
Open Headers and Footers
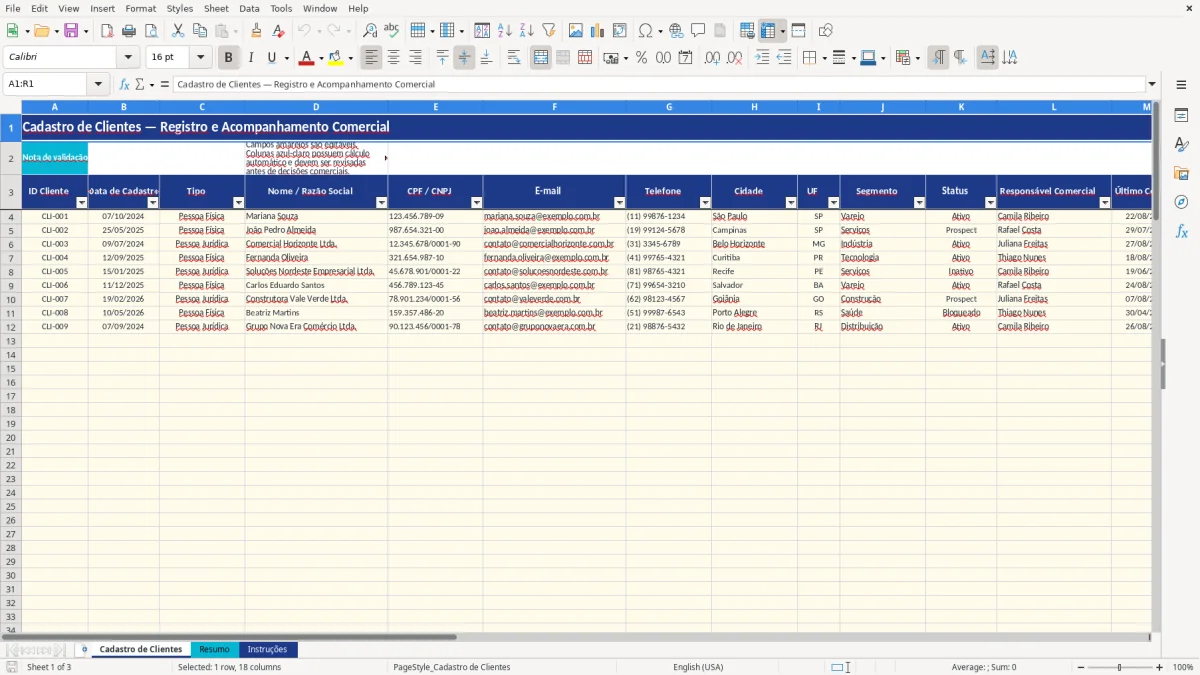click(720, 31)
